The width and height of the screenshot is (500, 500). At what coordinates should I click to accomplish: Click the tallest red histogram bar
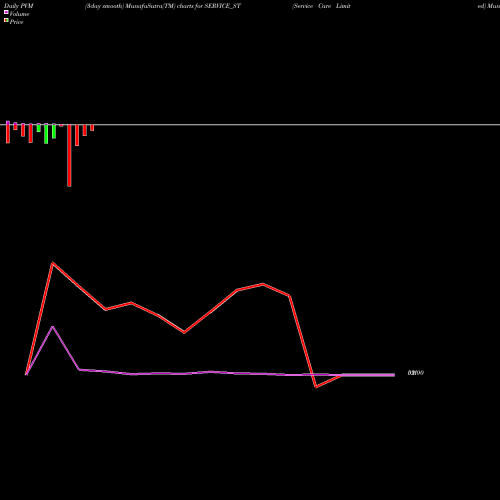[69, 155]
